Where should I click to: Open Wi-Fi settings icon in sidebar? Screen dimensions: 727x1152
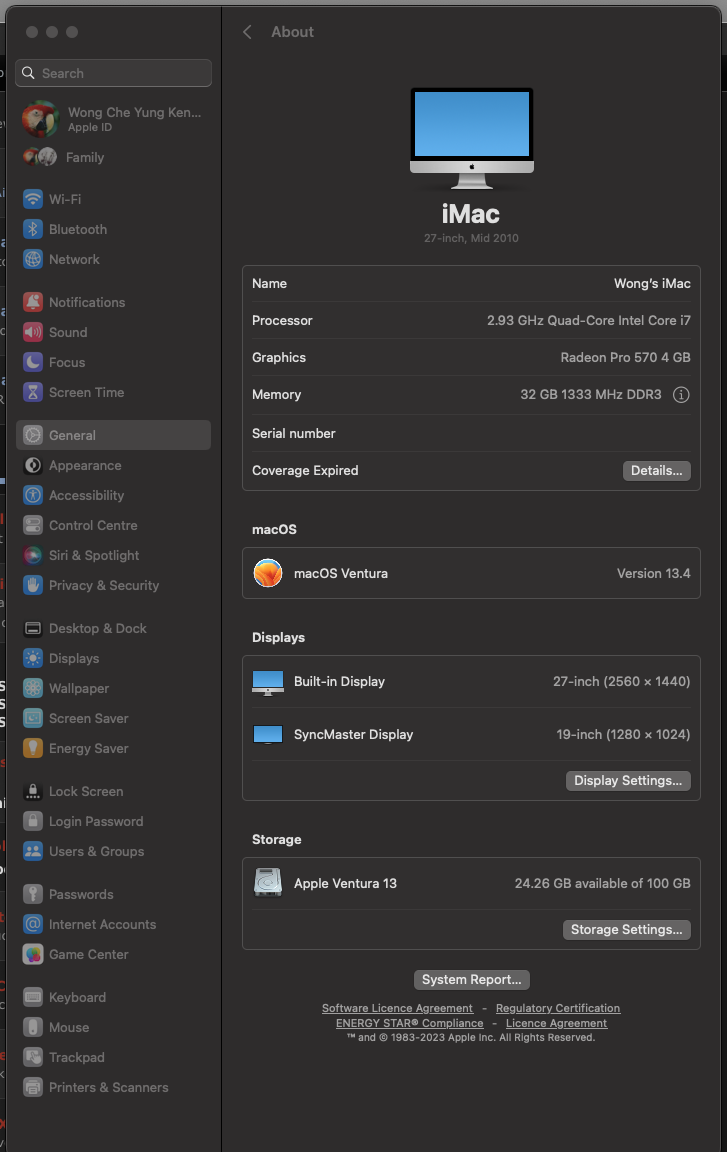[32, 199]
